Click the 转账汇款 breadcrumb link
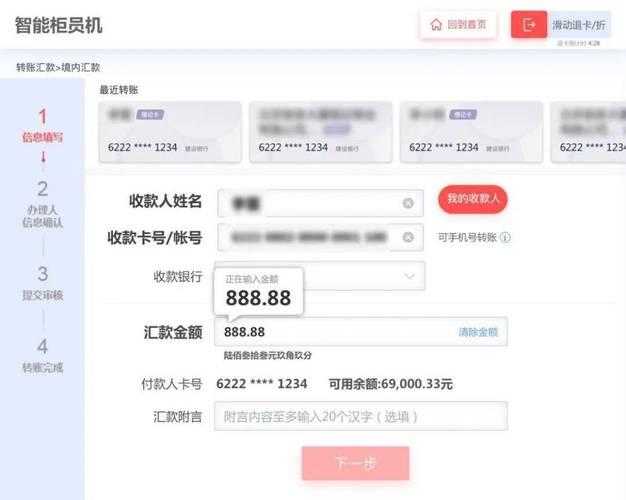 tap(35, 67)
